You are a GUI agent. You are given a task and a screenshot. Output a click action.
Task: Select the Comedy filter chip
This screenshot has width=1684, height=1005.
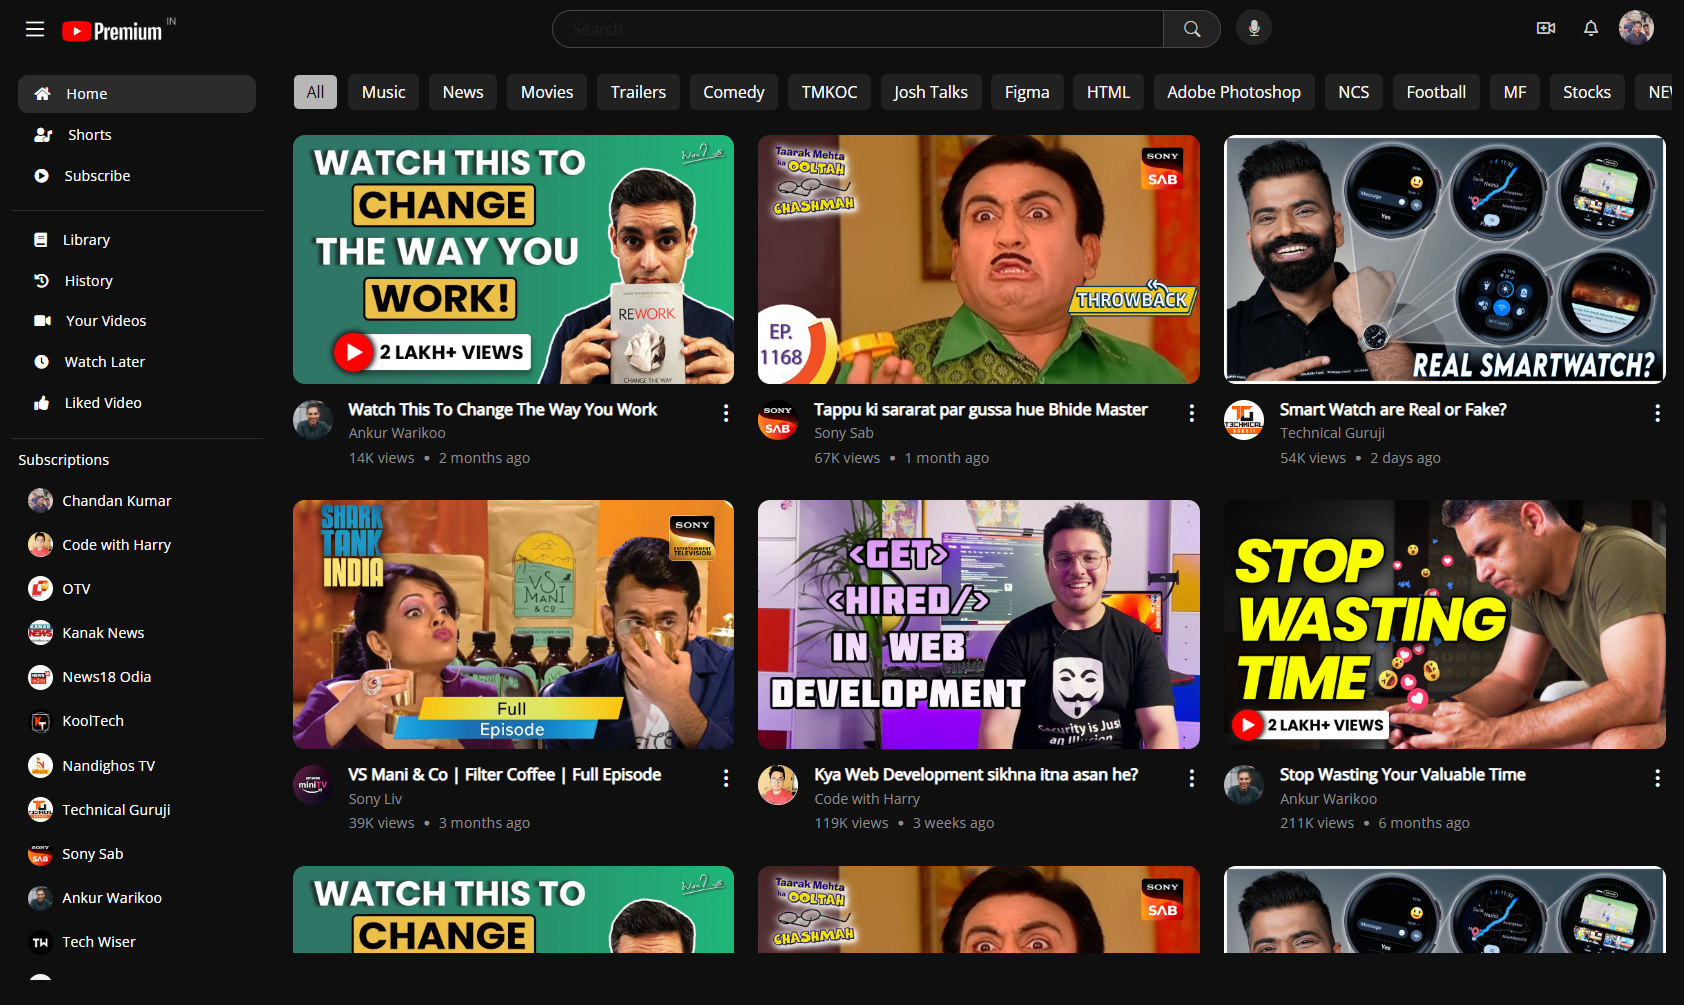tap(734, 92)
